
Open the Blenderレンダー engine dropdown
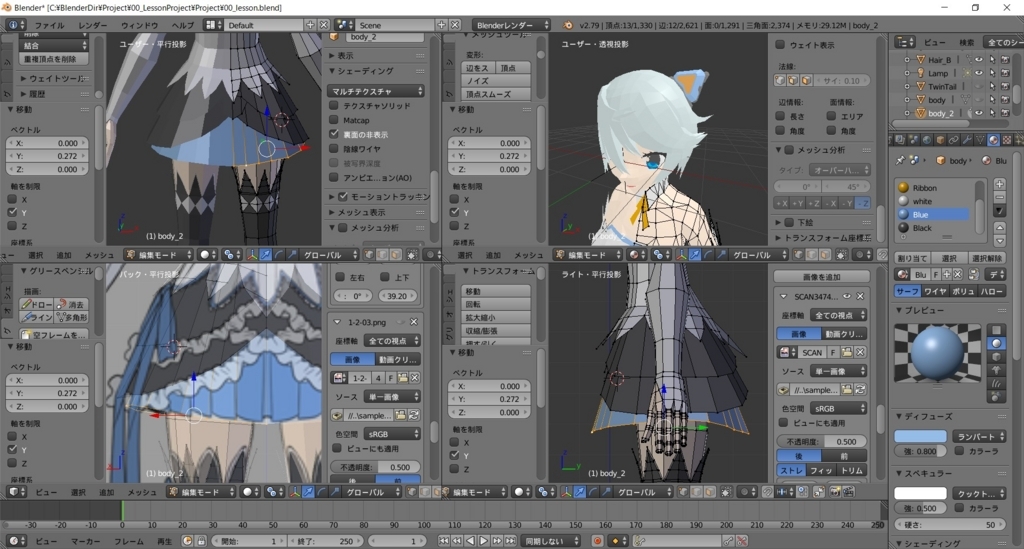[x=510, y=25]
